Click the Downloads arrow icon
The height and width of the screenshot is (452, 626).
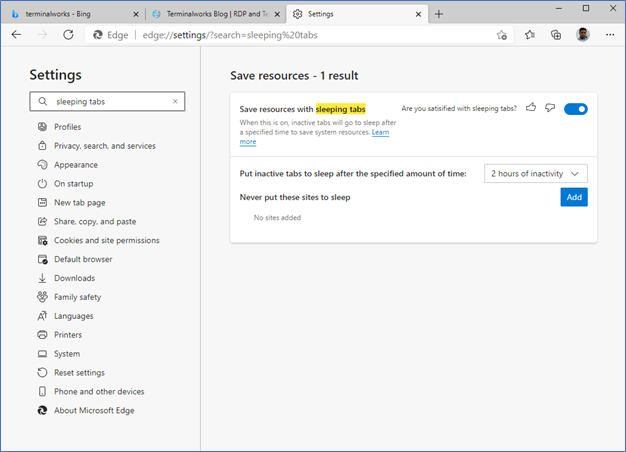coord(42,278)
